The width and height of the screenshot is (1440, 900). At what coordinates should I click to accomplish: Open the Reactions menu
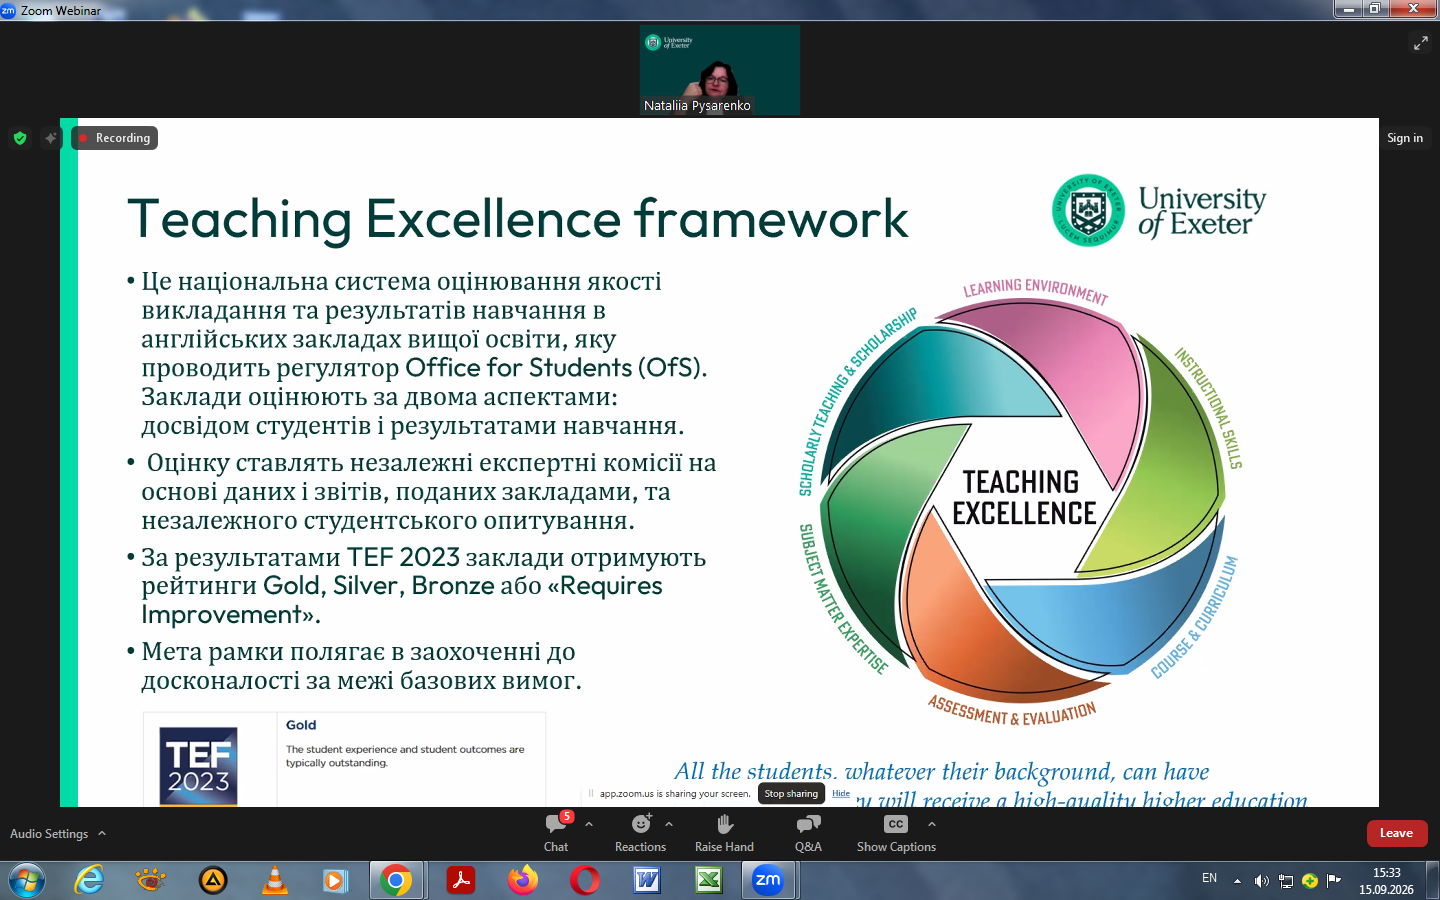(640, 833)
